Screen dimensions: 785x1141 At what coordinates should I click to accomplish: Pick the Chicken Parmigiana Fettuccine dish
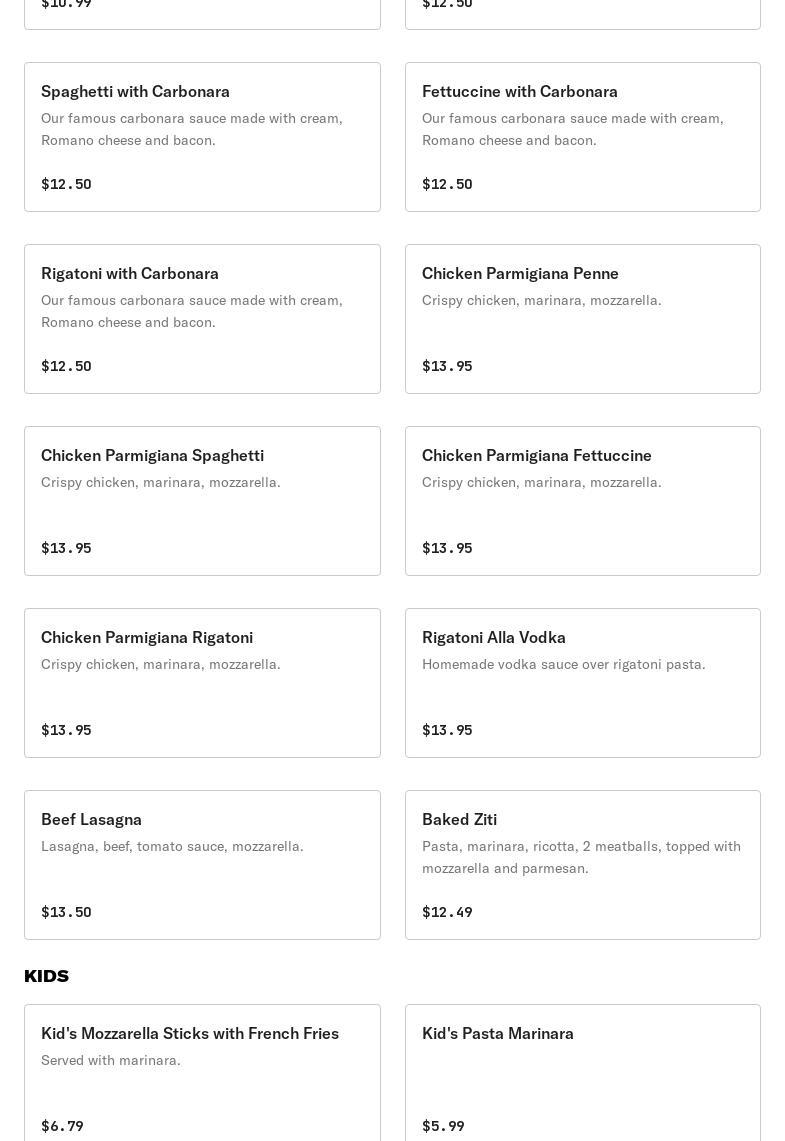pyautogui.click(x=582, y=501)
